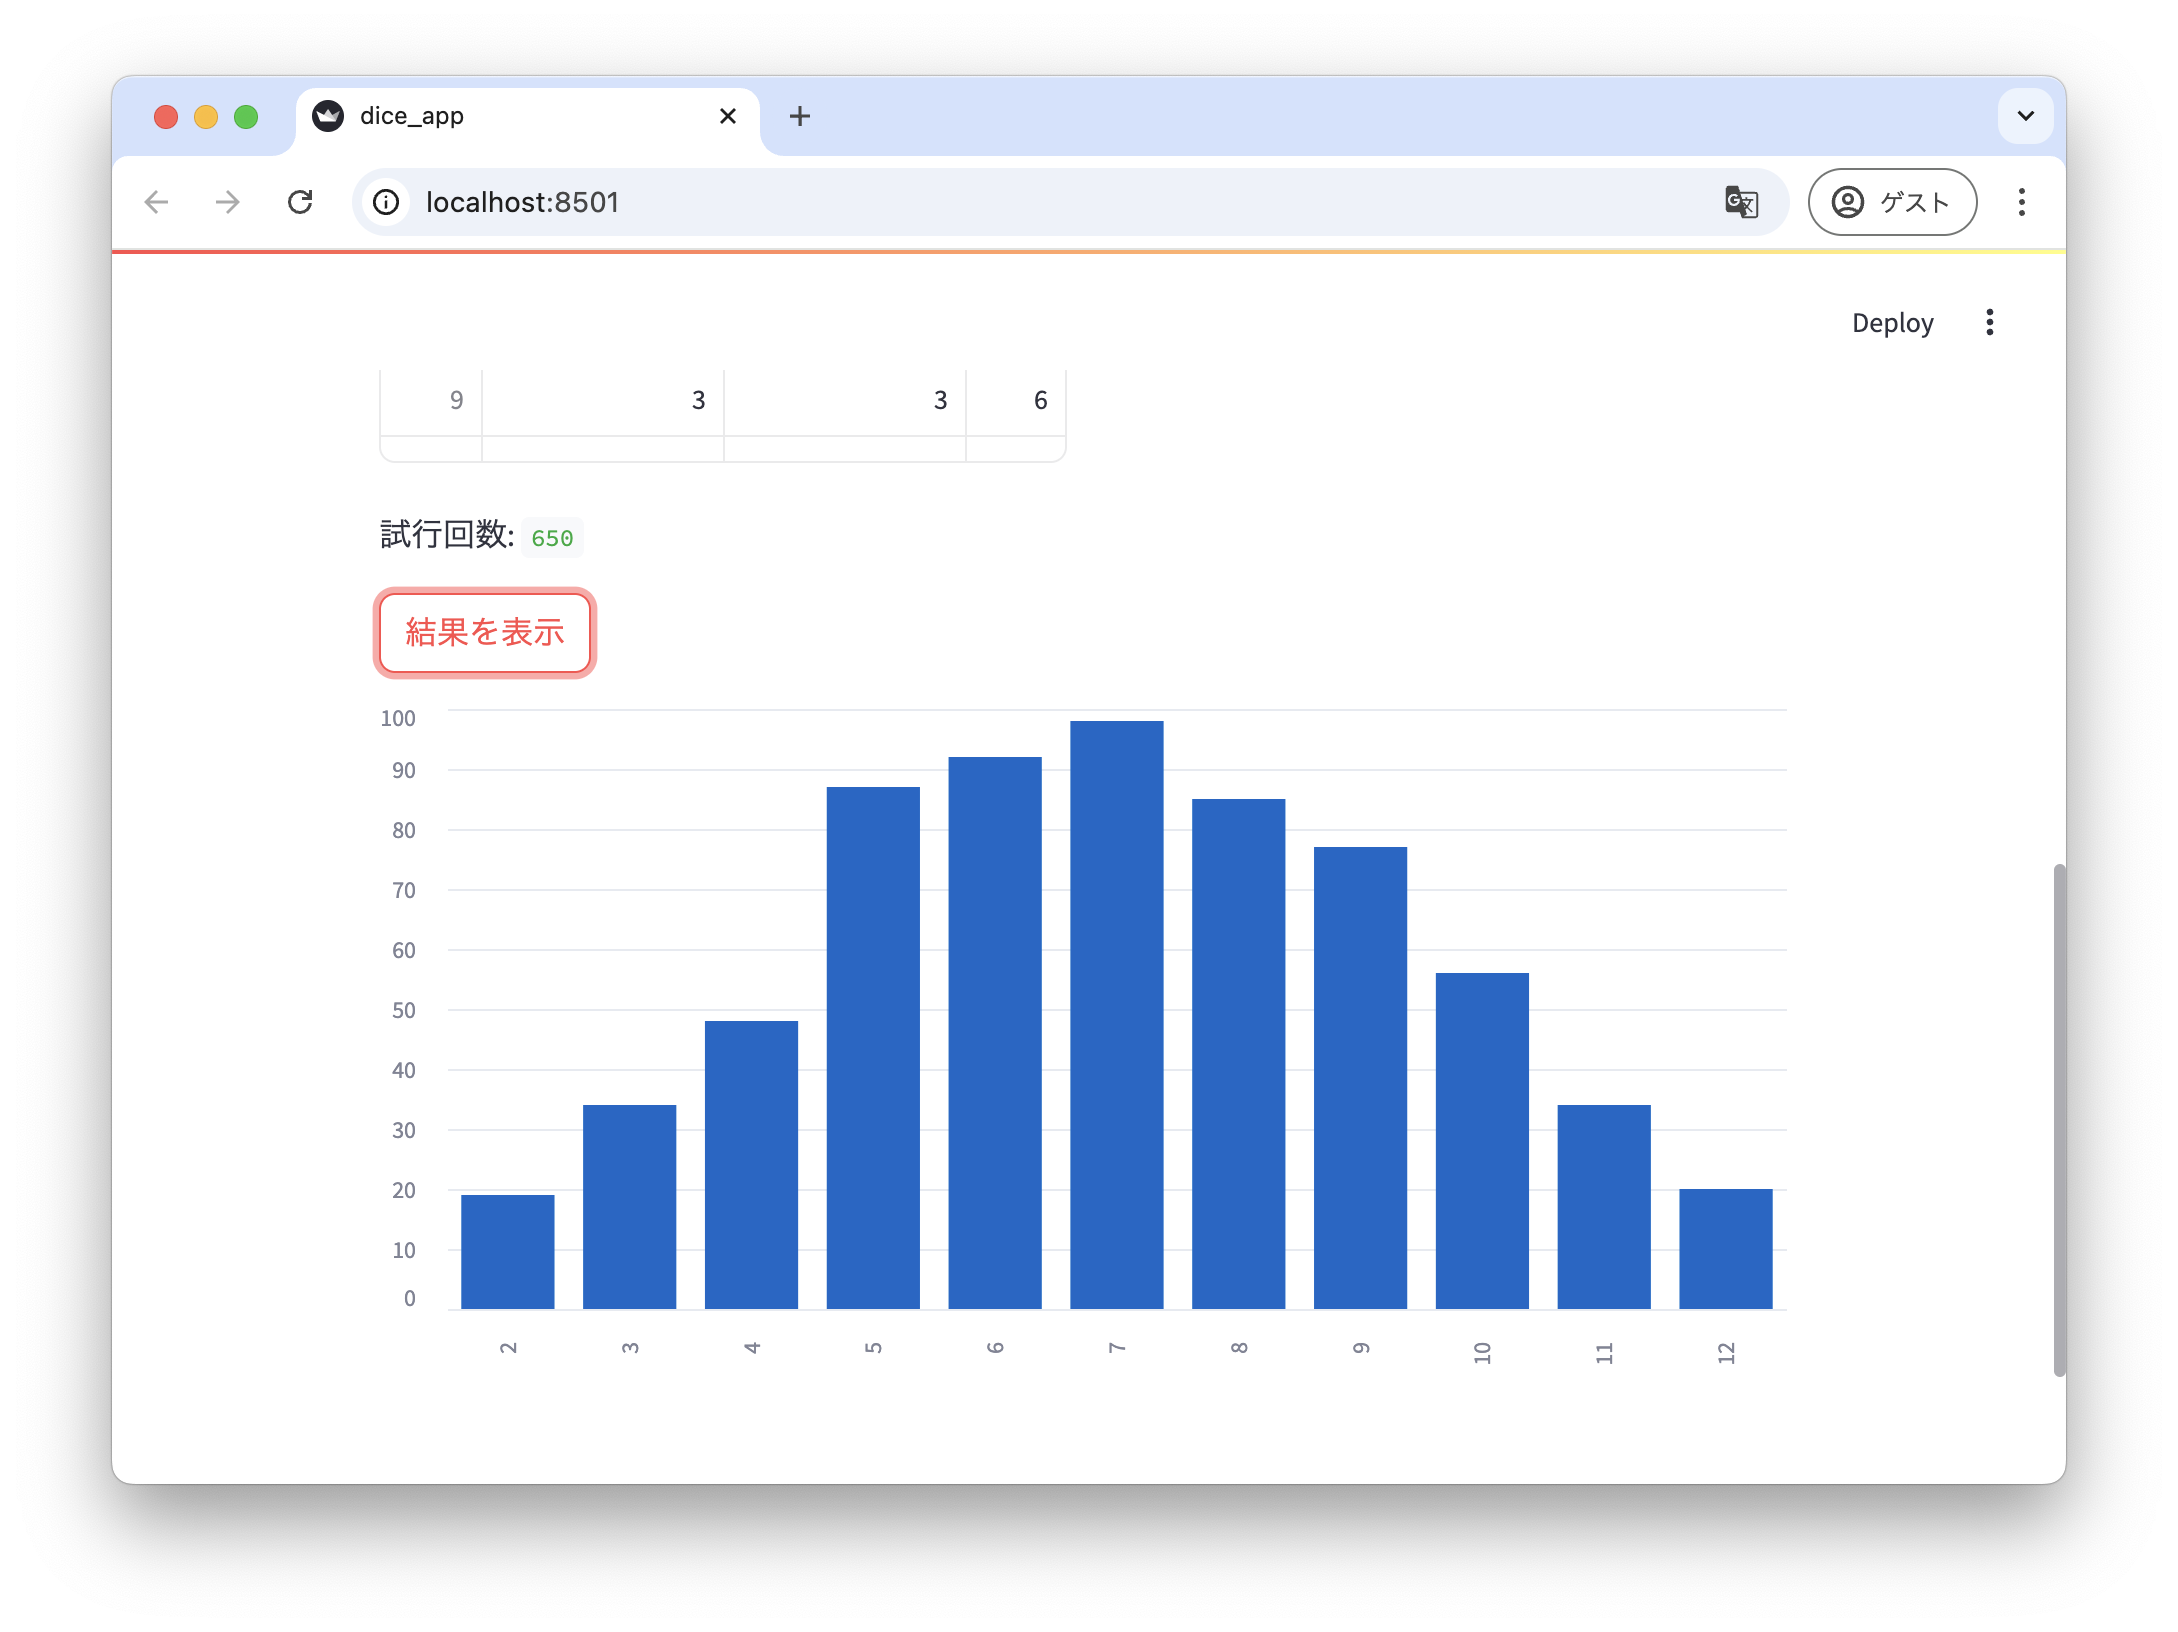This screenshot has width=2178, height=1632.
Task: Click the tallest bar for sum 7
Action: (1116, 1014)
